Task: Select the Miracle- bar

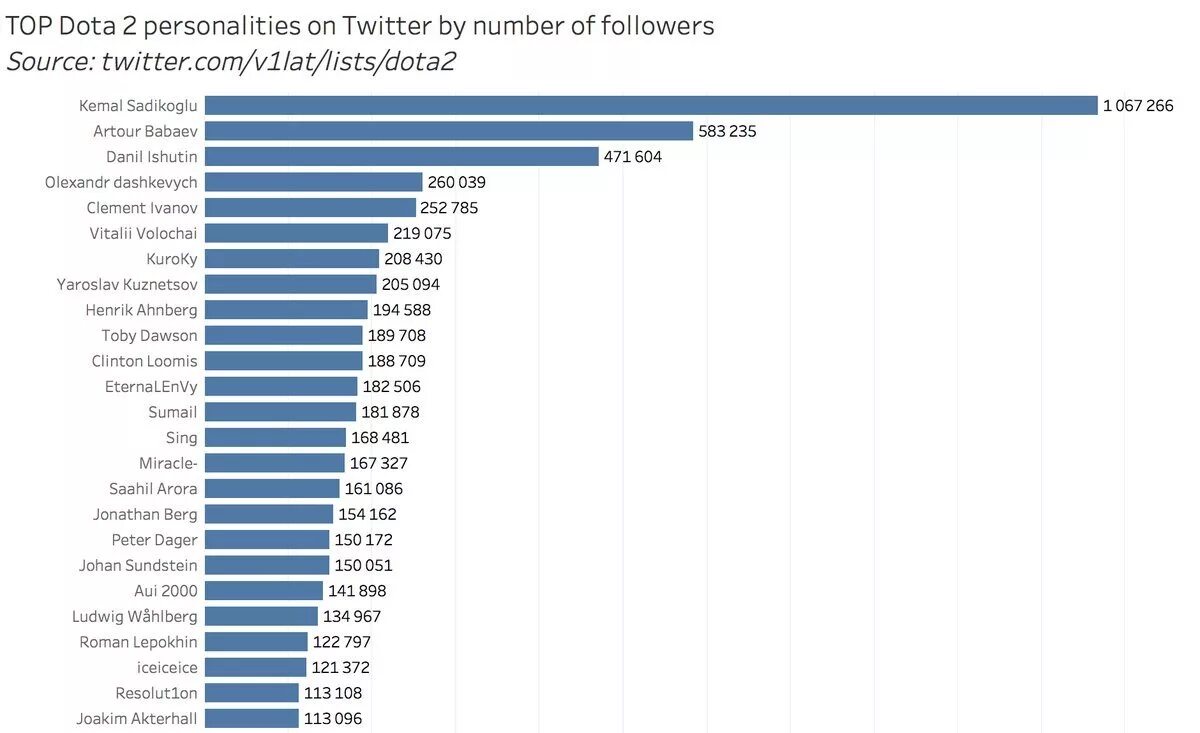Action: coord(275,463)
